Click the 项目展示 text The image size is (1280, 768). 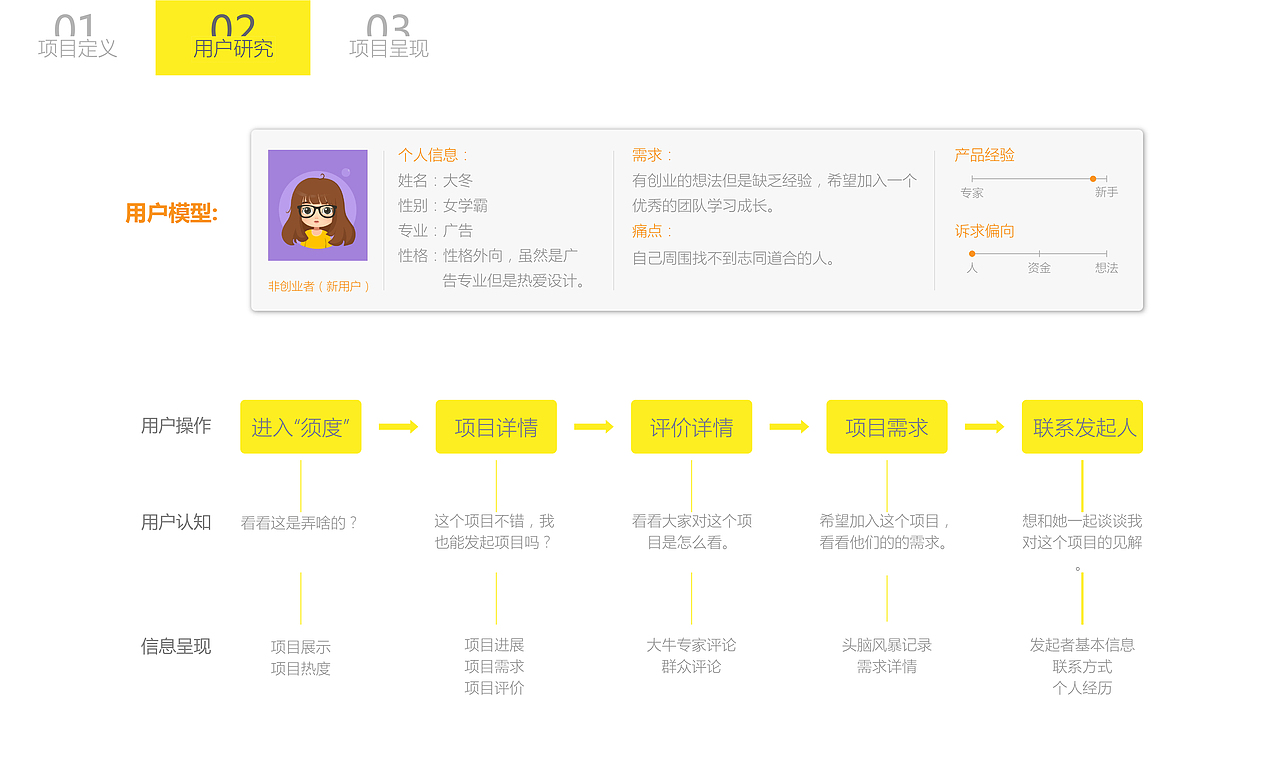pyautogui.click(x=300, y=647)
